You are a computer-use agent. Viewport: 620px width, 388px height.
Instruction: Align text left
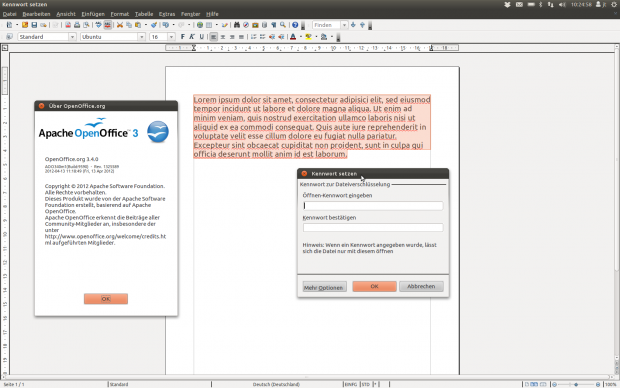click(213, 37)
